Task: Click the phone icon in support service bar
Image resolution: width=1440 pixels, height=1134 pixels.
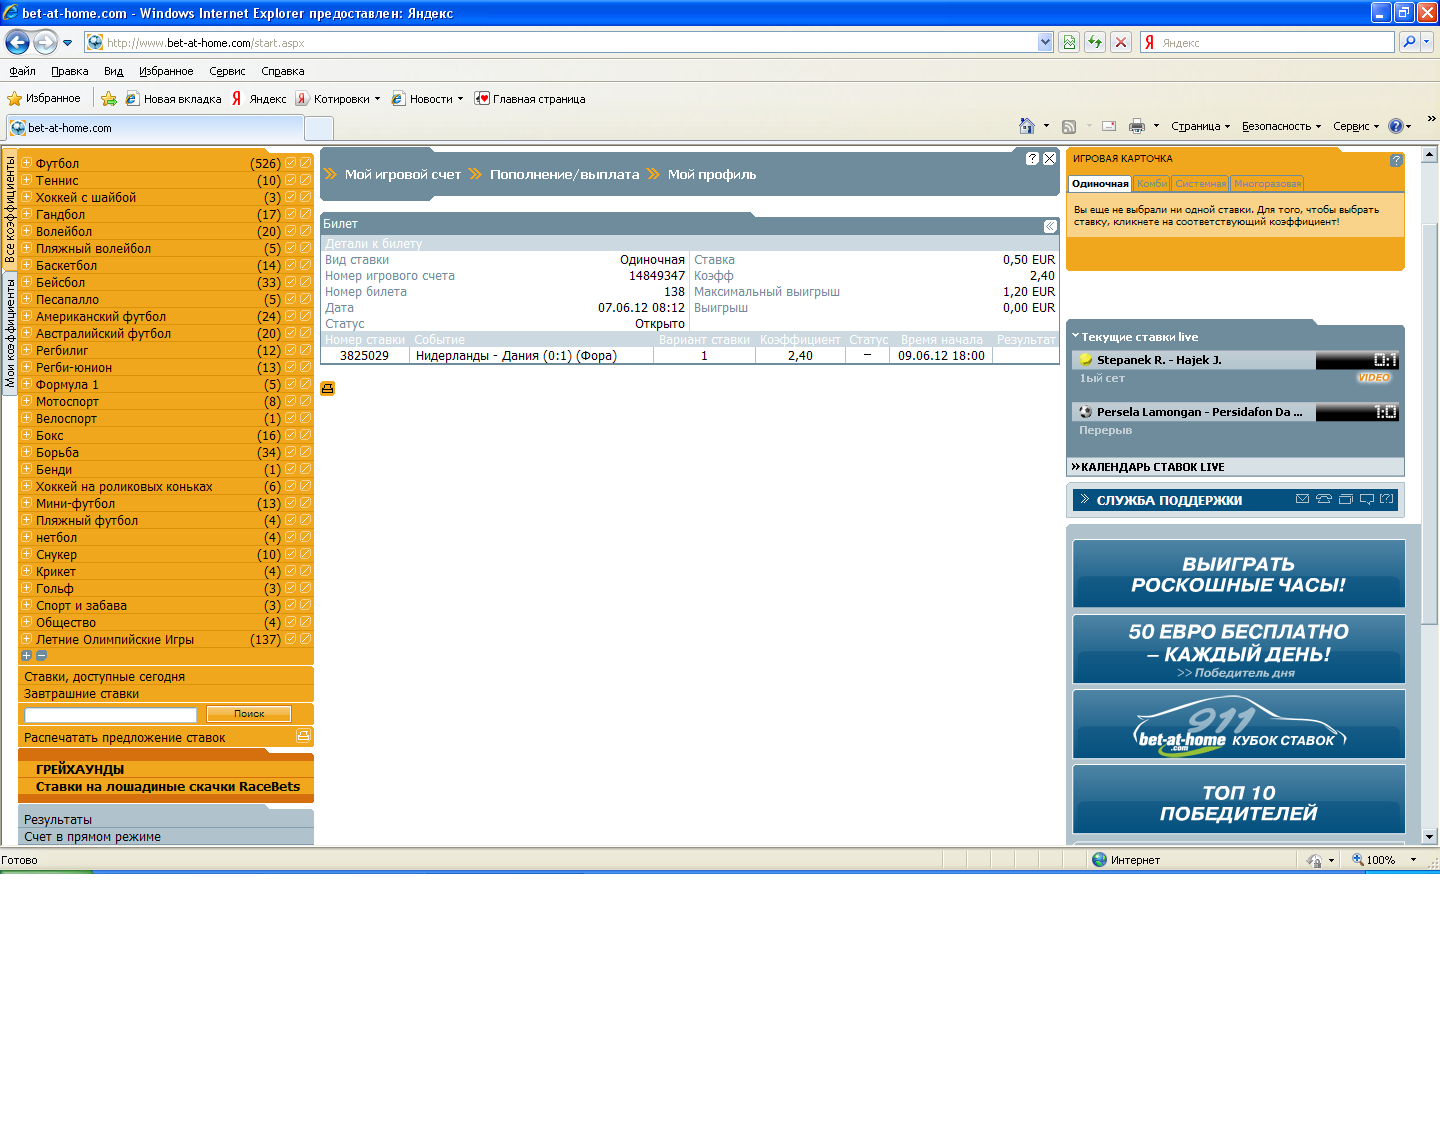Action: 1324,499
